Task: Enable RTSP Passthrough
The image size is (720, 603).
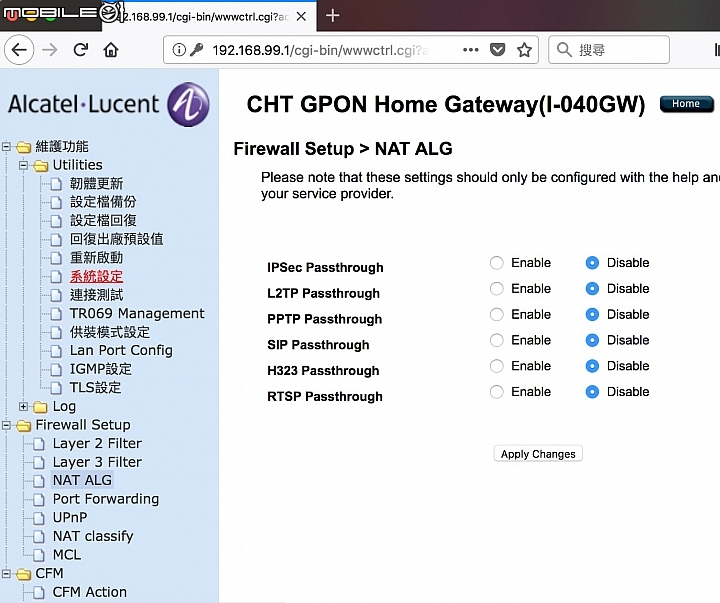Action: (x=496, y=392)
